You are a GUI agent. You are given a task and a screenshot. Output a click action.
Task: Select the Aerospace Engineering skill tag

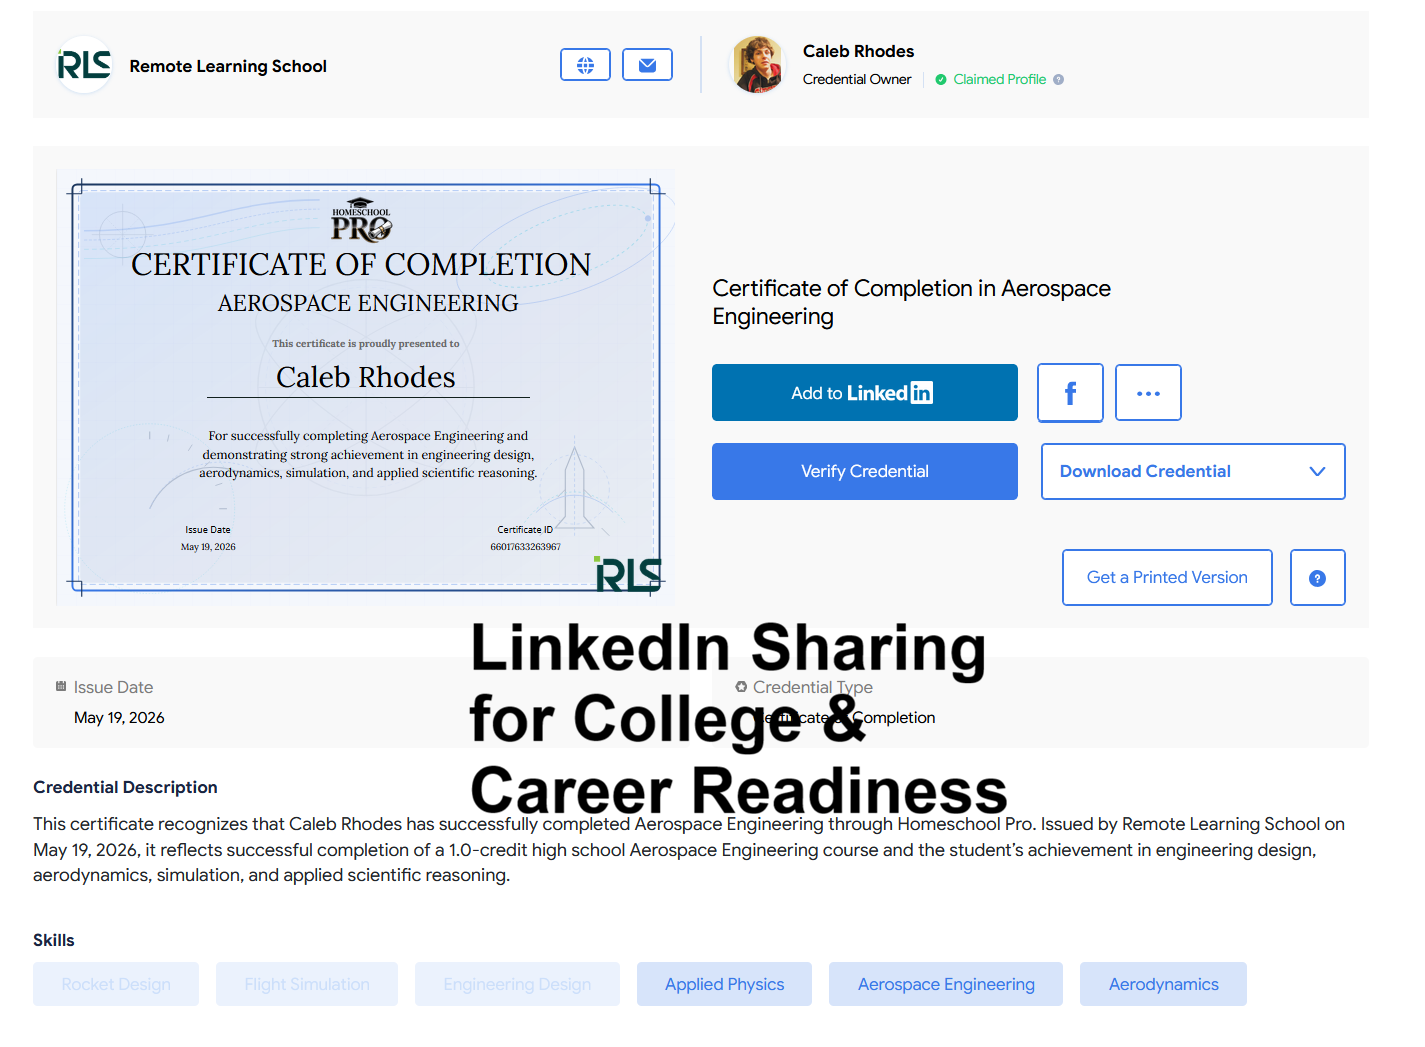click(x=946, y=984)
